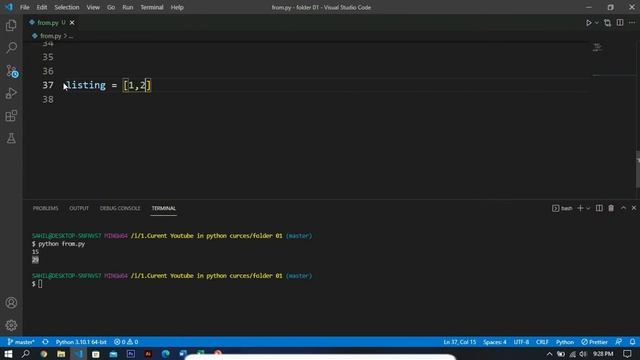Open changes compare icon in editor toolbar
Viewport: 640px width, 360px height.
[607, 23]
